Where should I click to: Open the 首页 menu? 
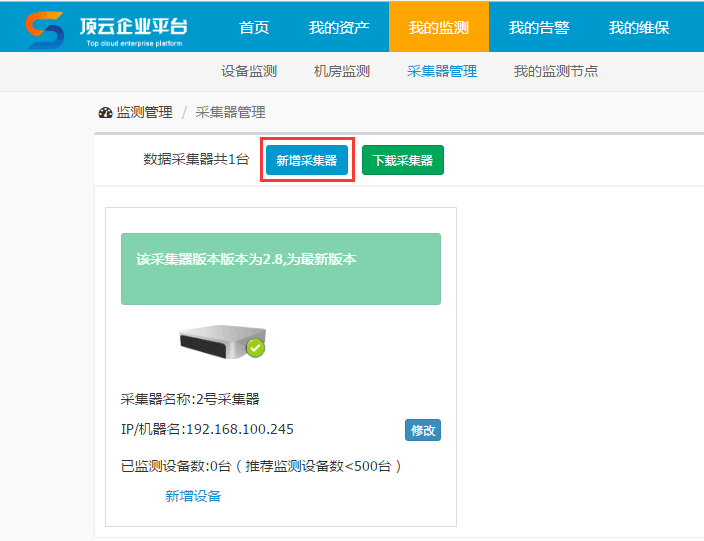tap(254, 27)
